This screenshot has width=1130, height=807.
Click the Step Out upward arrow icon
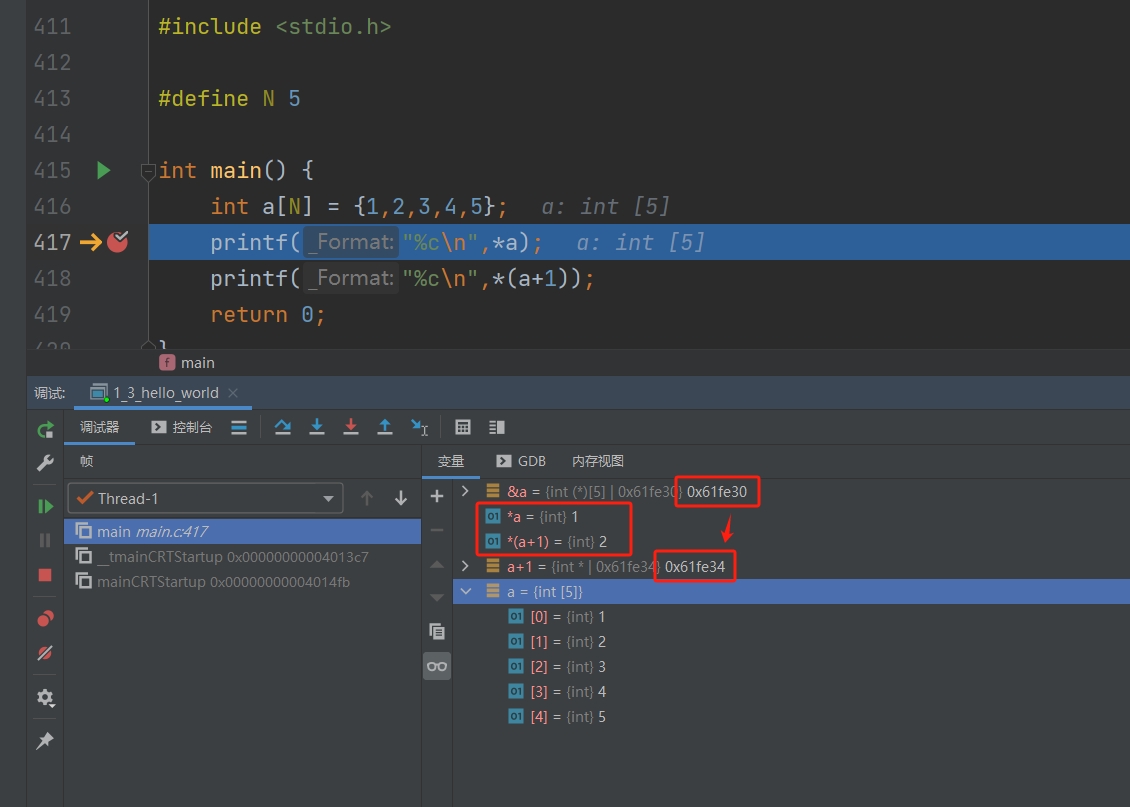point(385,427)
